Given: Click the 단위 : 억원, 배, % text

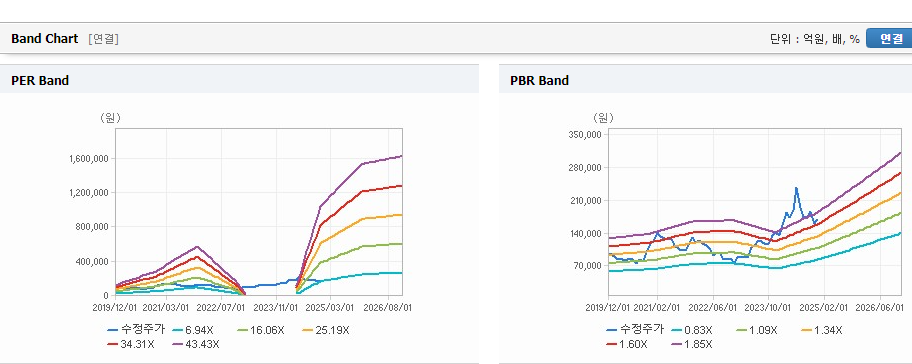Looking at the screenshot, I should (x=814, y=39).
